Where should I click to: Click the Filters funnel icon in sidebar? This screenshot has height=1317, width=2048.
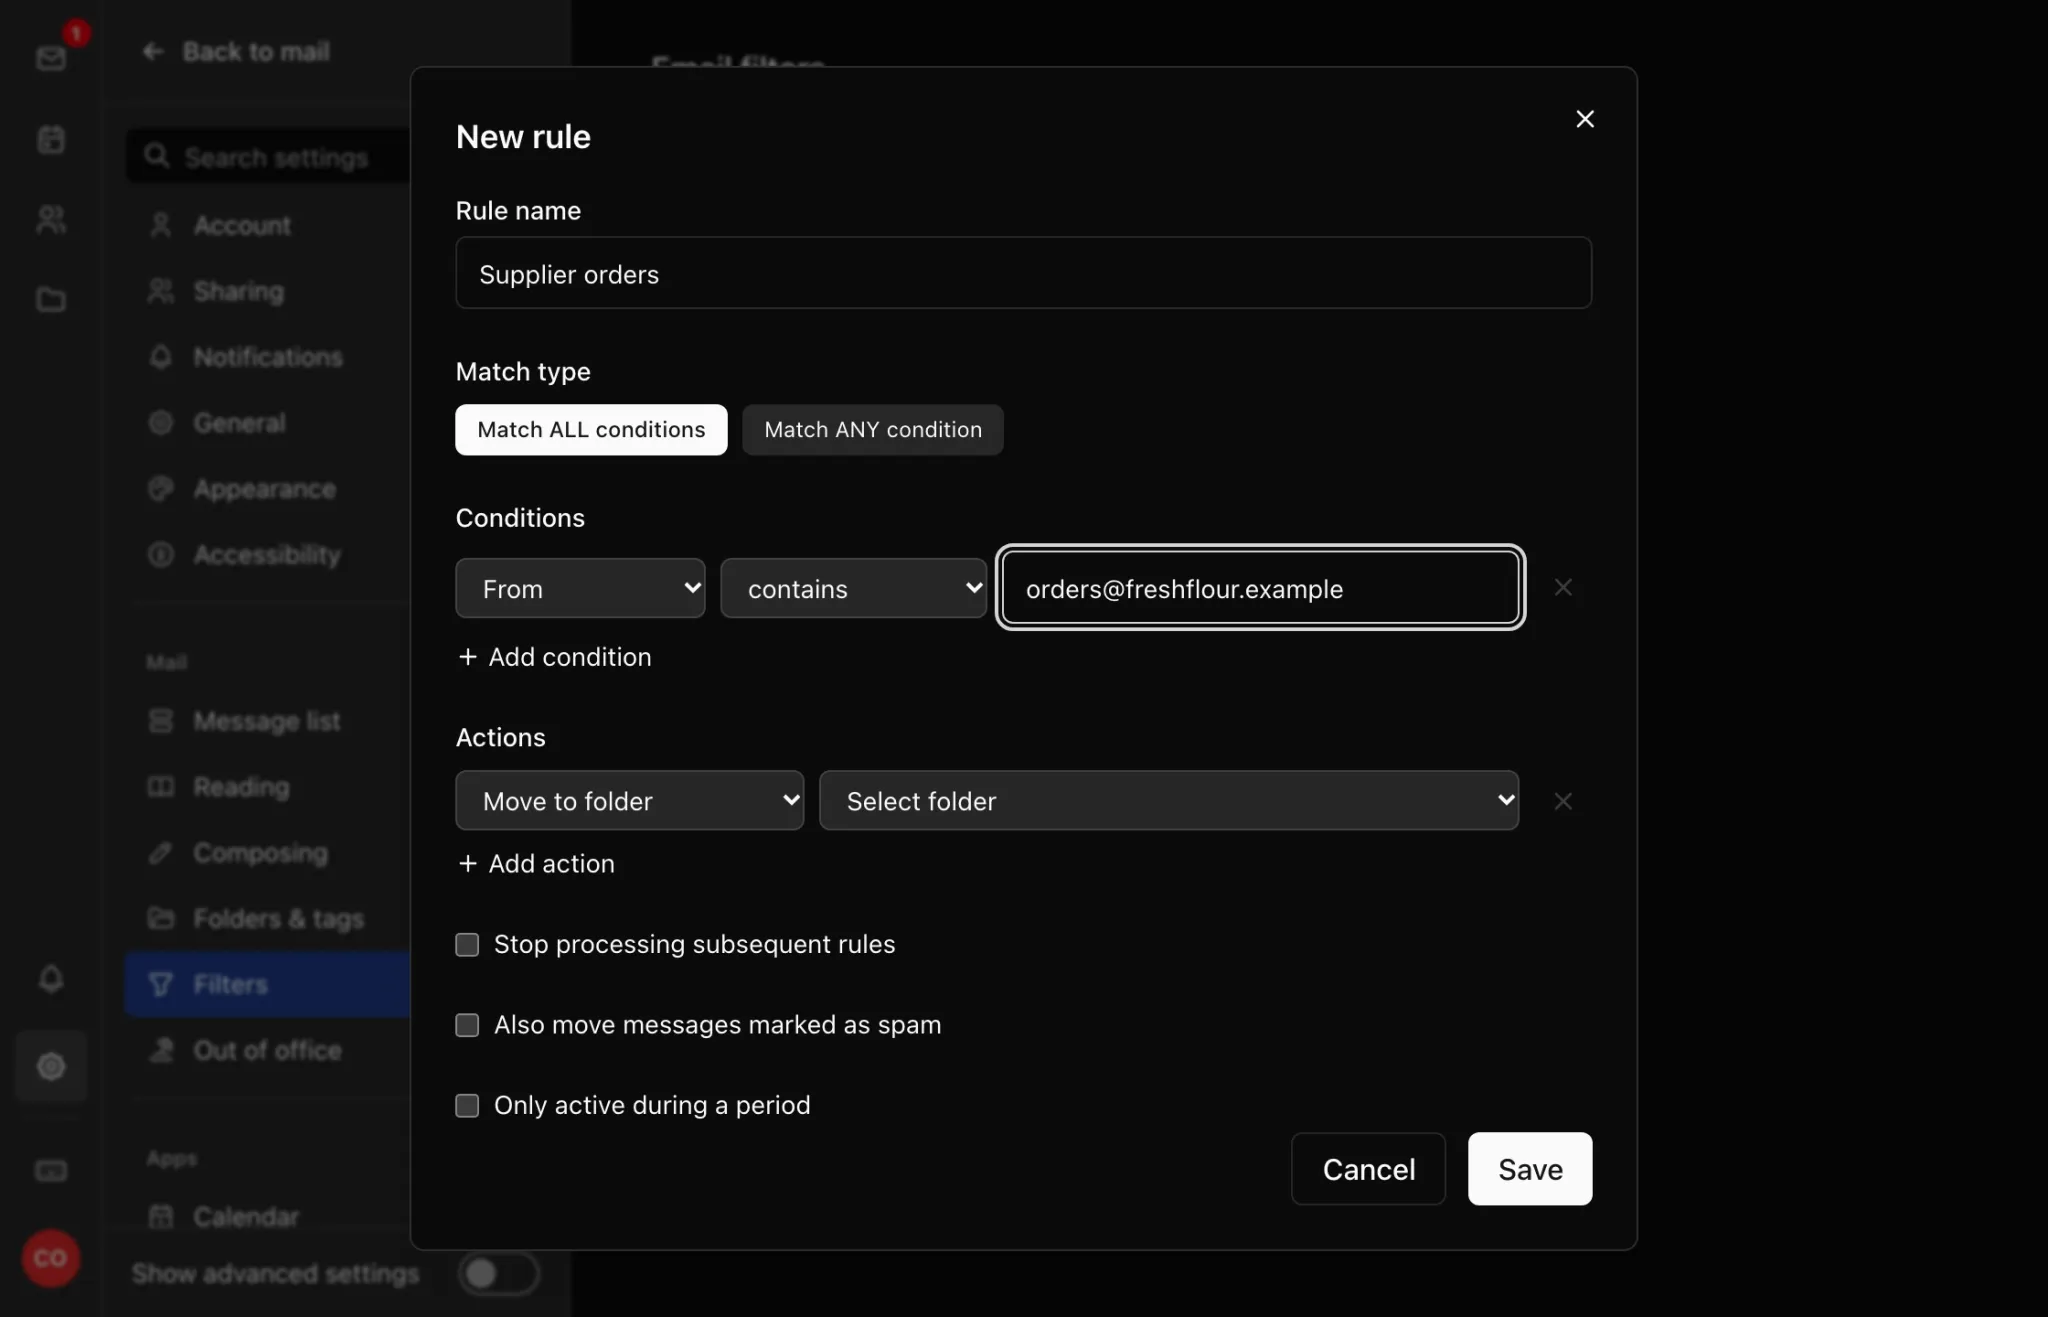click(160, 985)
